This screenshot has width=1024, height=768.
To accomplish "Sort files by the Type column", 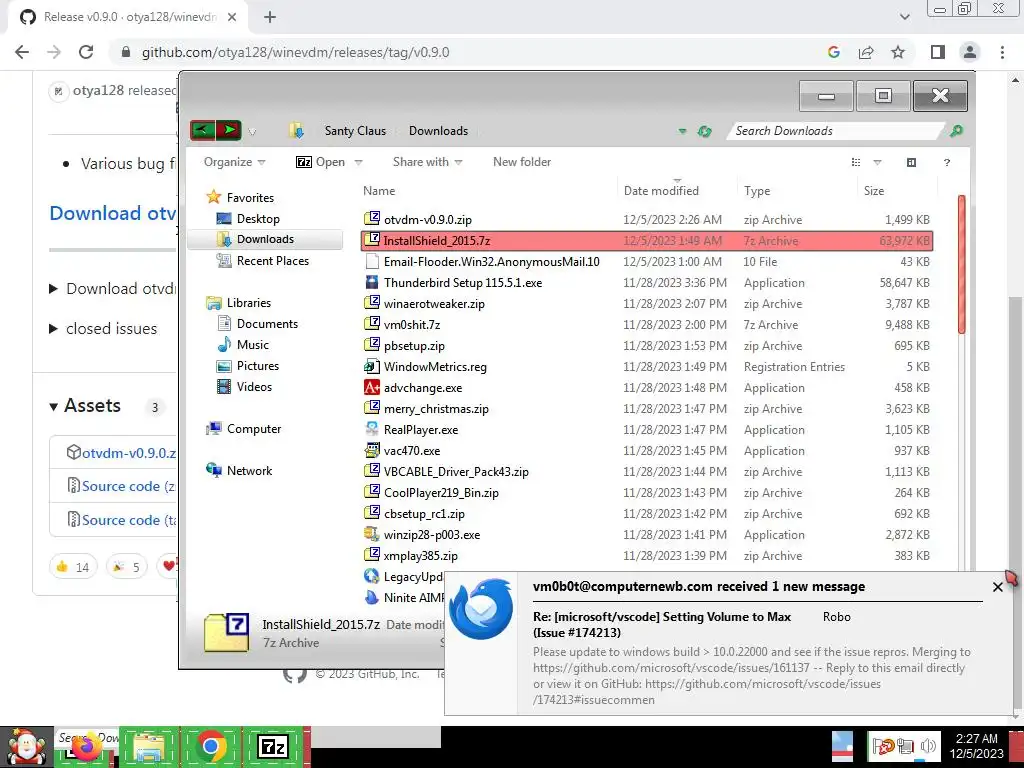I will pyautogui.click(x=757, y=191).
